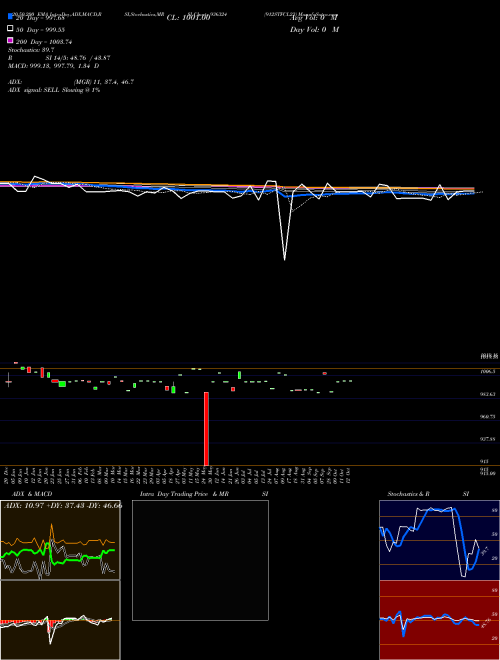This screenshot has width=500, height=660.
Task: Click the Intra Day Trading Price & MRSI title
Action: click(x=204, y=494)
